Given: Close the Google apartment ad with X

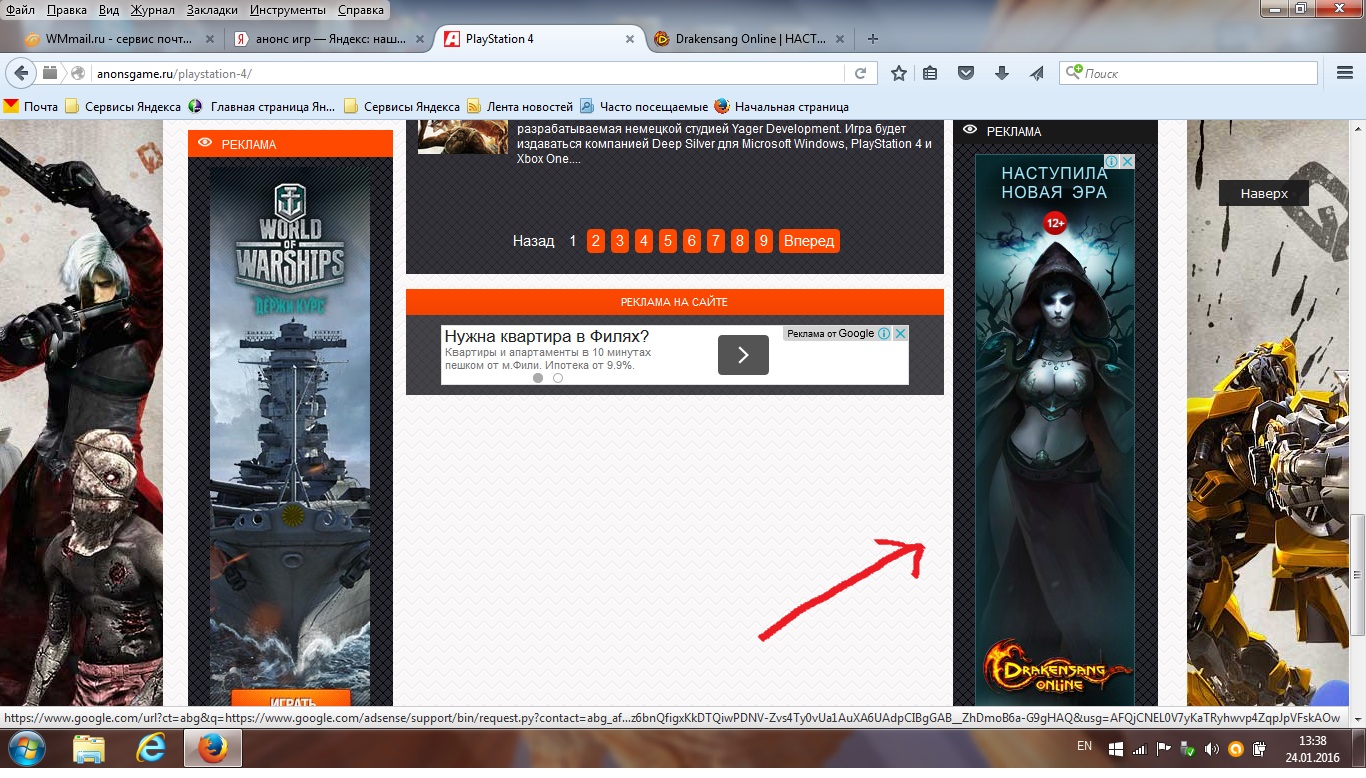Looking at the screenshot, I should click(x=900, y=334).
